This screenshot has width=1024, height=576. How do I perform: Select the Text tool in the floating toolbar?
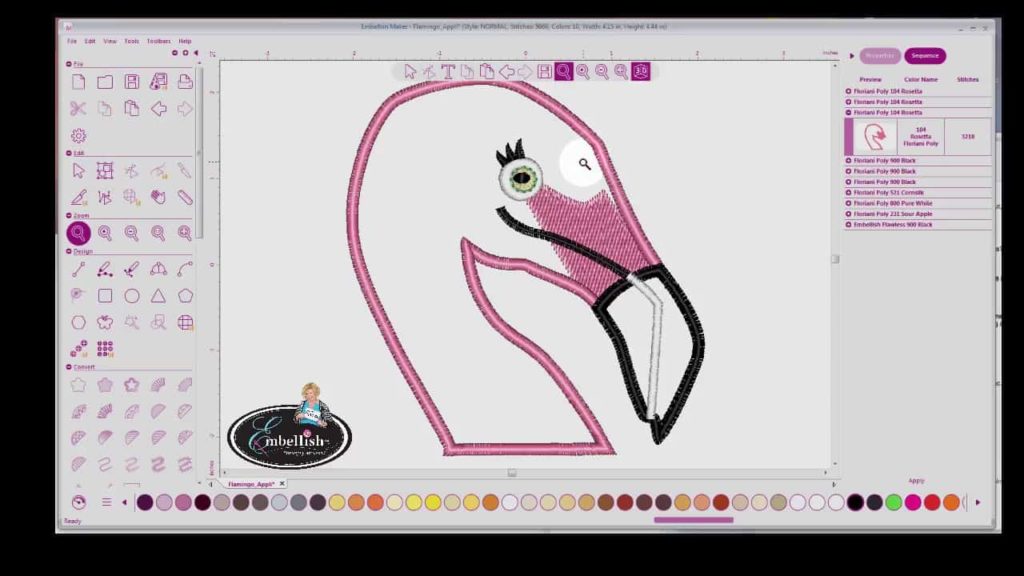click(447, 72)
